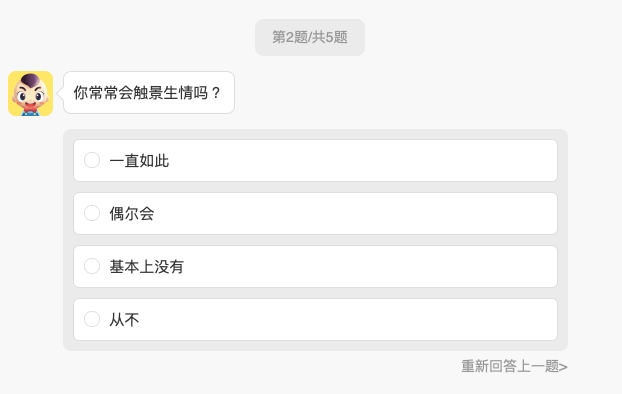Click the 第2题/共5题 progress badge
622x394 pixels.
(310, 37)
